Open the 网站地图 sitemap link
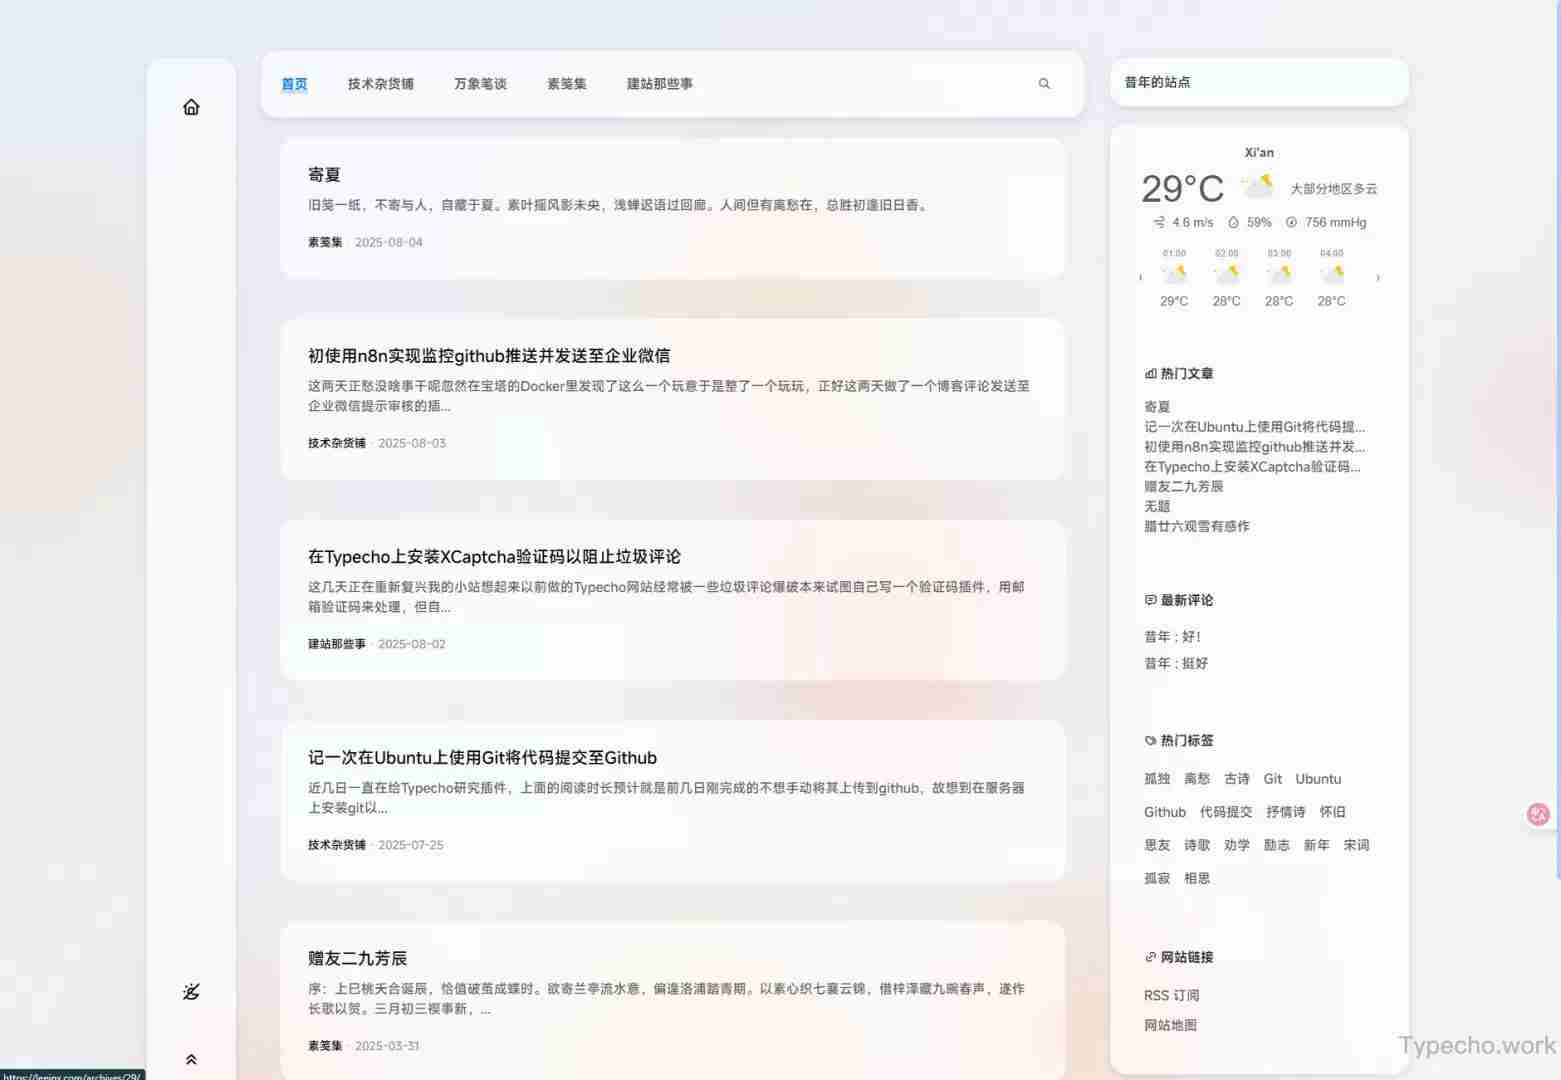Screen dimensions: 1561x1080 coord(1170,1025)
